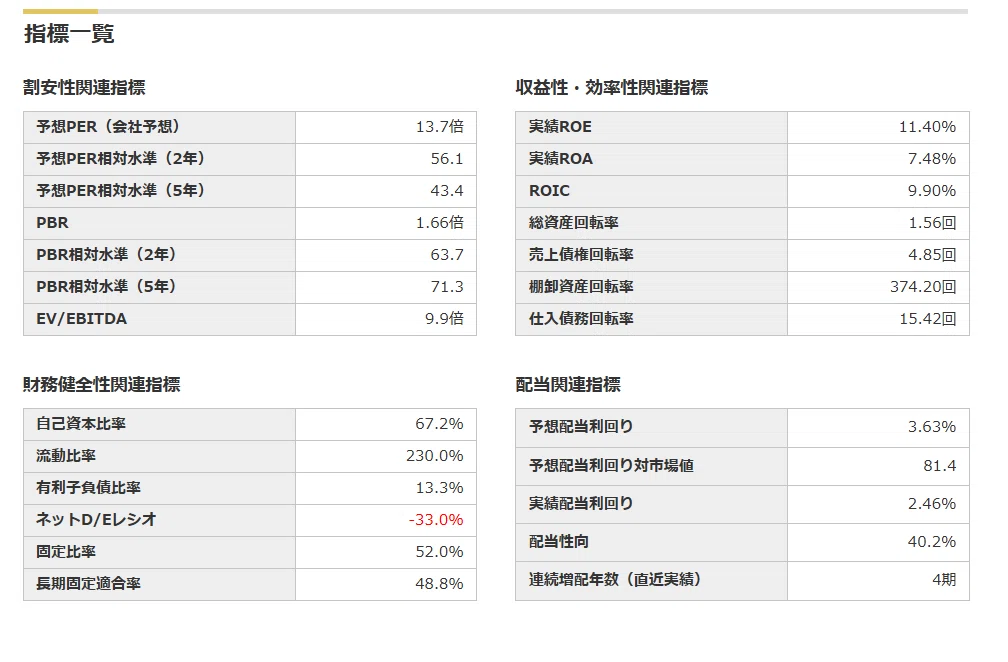Click the 指標一覧 page heading
Screen dimensions: 1008x662
point(69,33)
